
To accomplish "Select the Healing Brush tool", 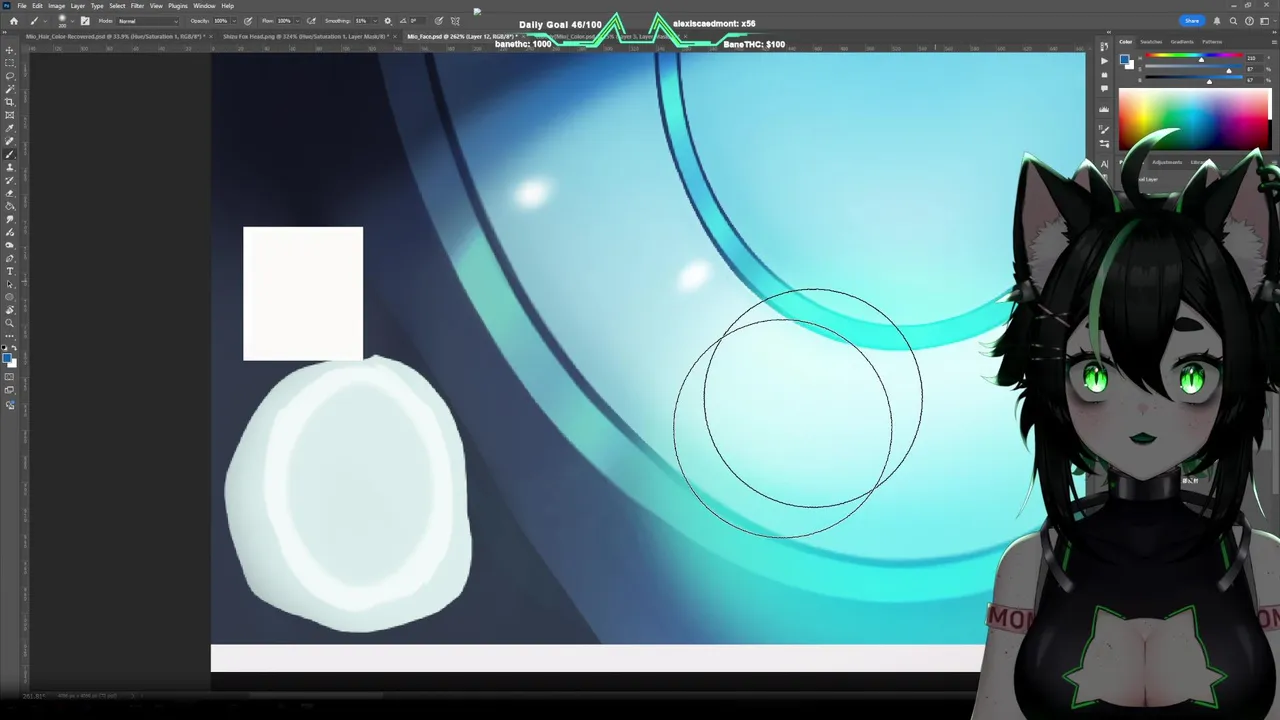I will click(10, 141).
